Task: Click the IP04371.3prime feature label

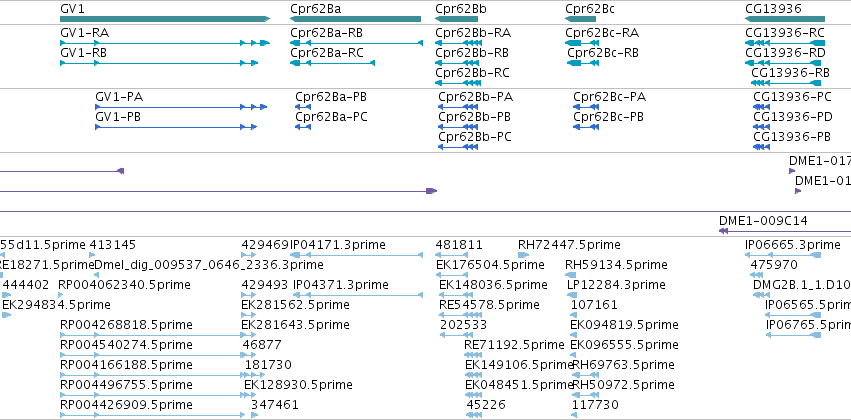Action: coord(341,285)
